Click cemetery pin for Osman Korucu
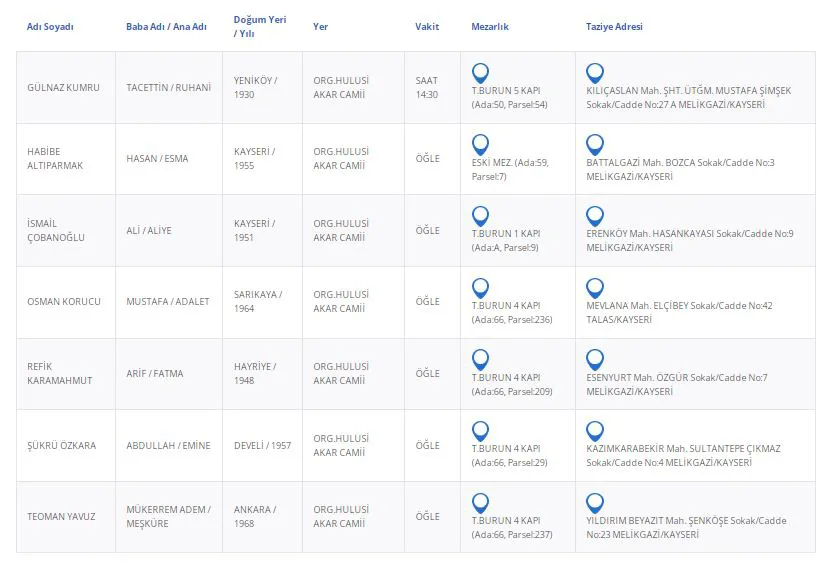 pos(480,287)
